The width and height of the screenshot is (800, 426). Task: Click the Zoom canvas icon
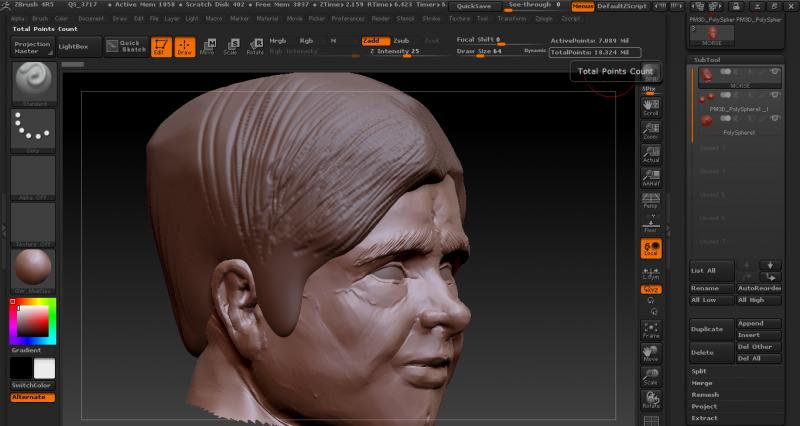coord(651,129)
